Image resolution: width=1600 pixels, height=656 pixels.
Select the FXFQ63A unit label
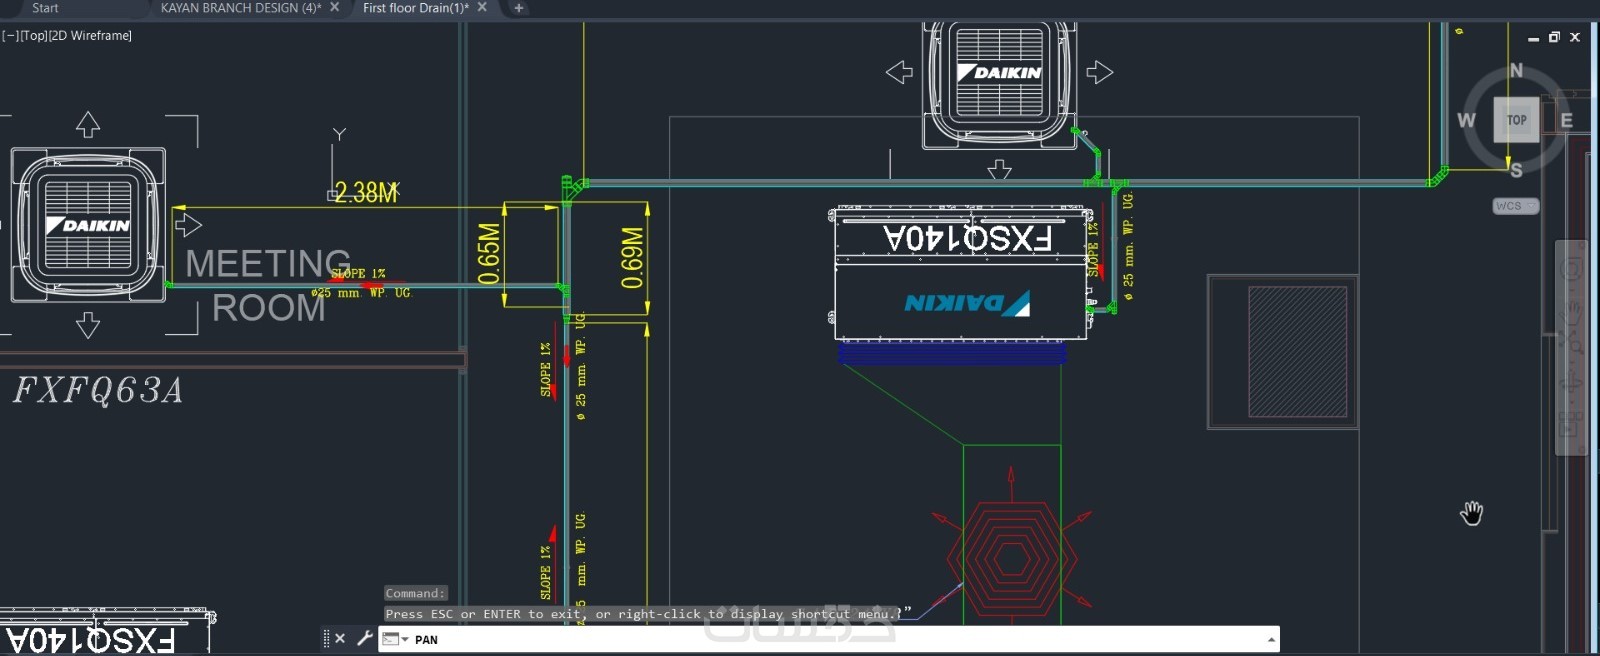[x=98, y=390]
